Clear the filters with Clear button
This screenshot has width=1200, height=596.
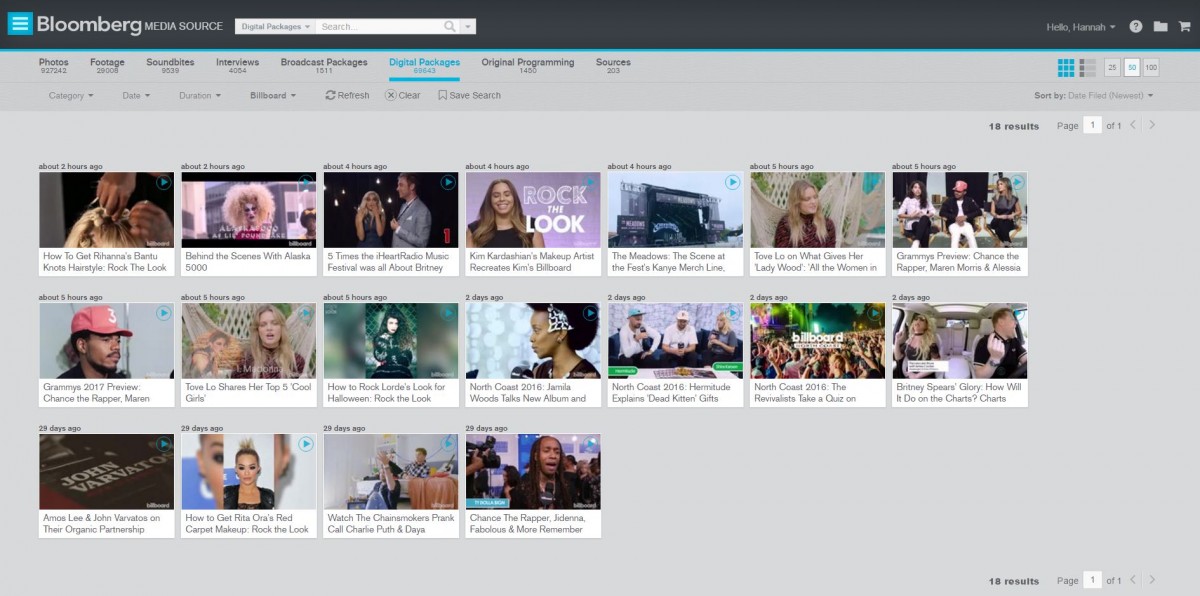click(403, 95)
